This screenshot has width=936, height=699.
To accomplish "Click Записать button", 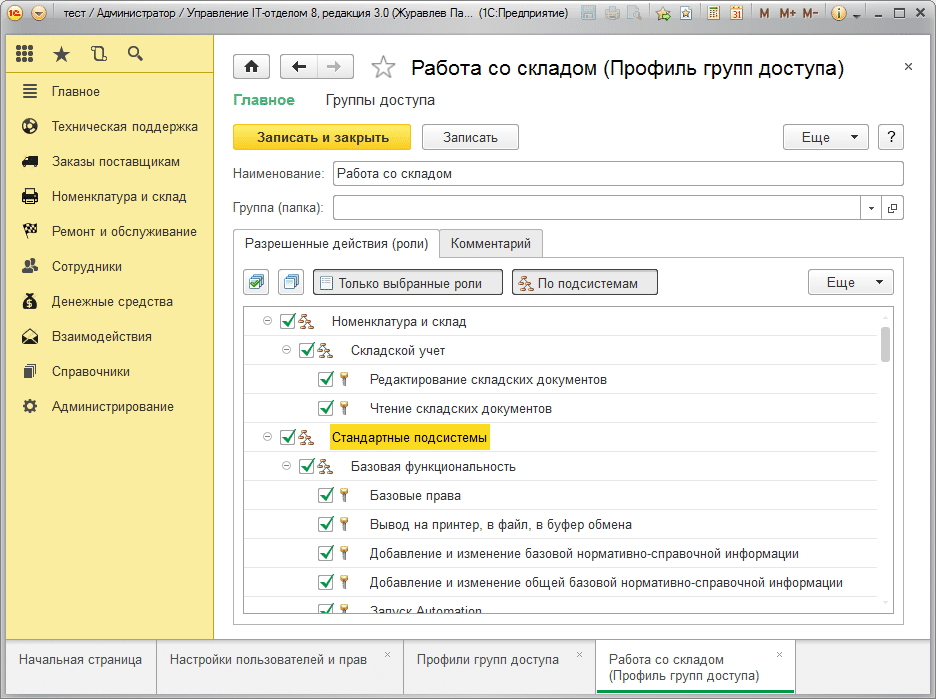I will click(470, 137).
